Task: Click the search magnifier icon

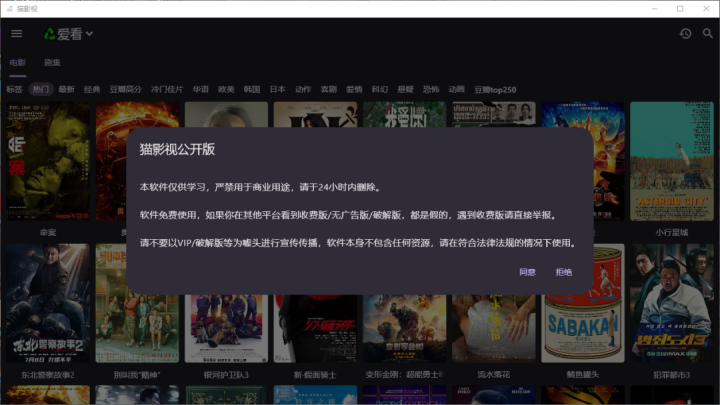Action: click(x=708, y=34)
